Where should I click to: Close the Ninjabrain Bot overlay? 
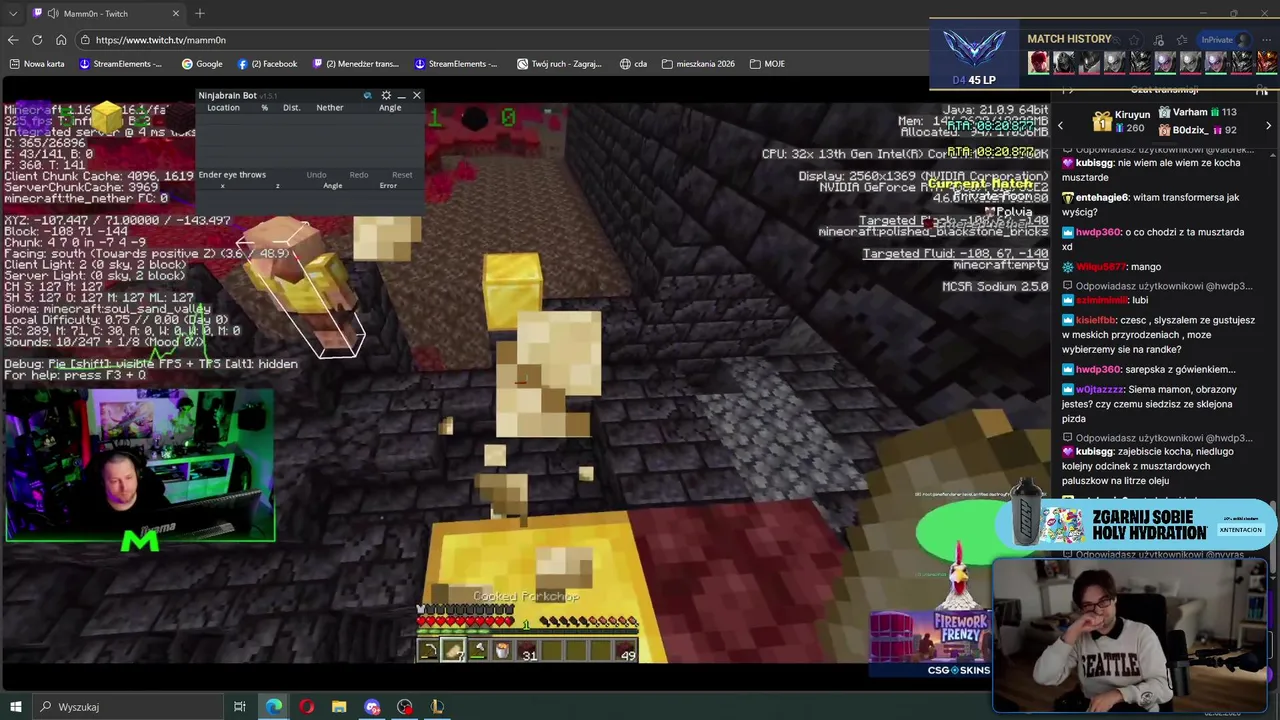[417, 96]
